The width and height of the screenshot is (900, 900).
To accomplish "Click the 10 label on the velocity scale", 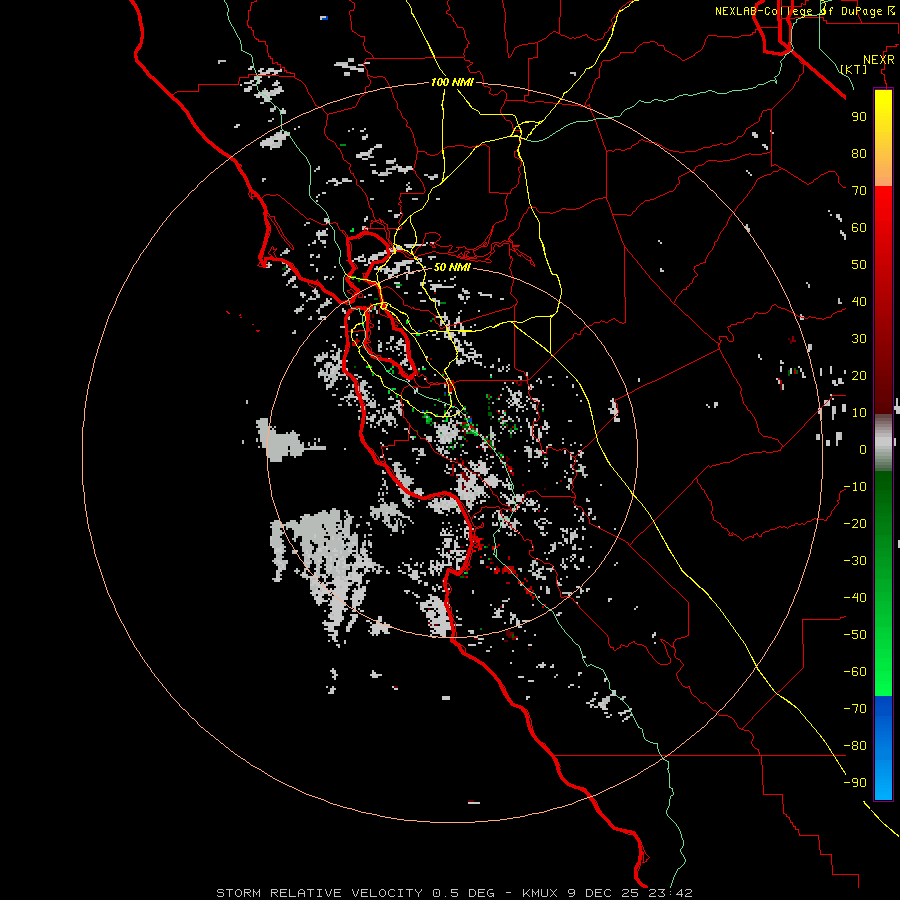I will pos(859,413).
